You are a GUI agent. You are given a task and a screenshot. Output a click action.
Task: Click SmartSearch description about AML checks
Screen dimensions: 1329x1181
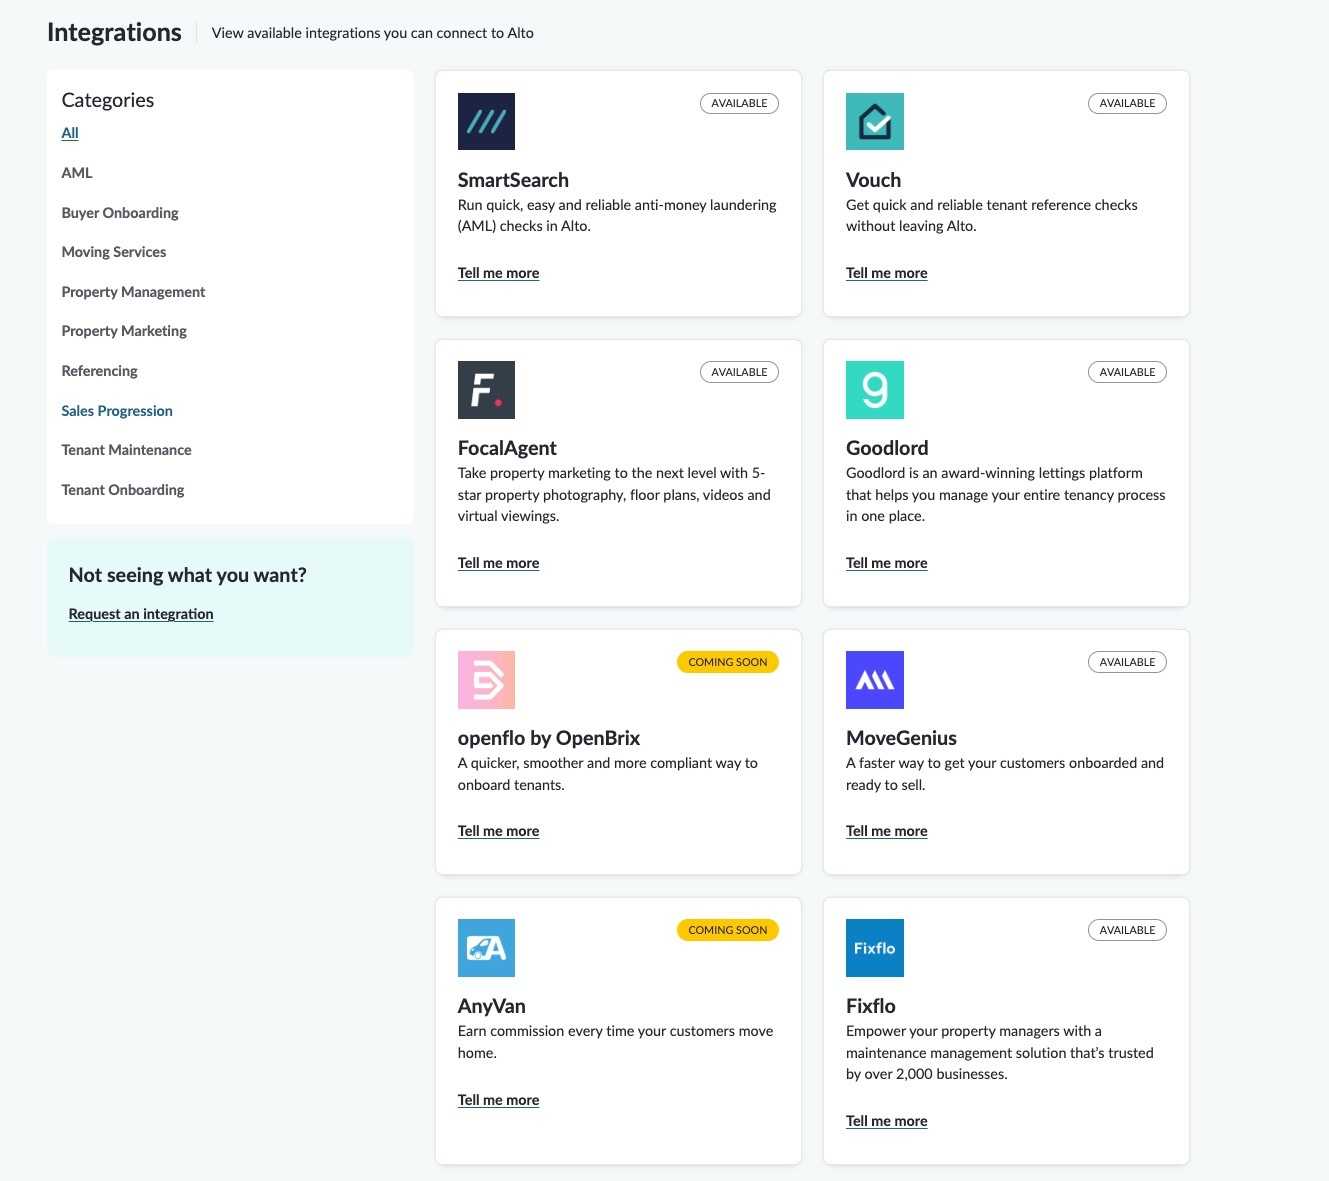pyautogui.click(x=617, y=216)
